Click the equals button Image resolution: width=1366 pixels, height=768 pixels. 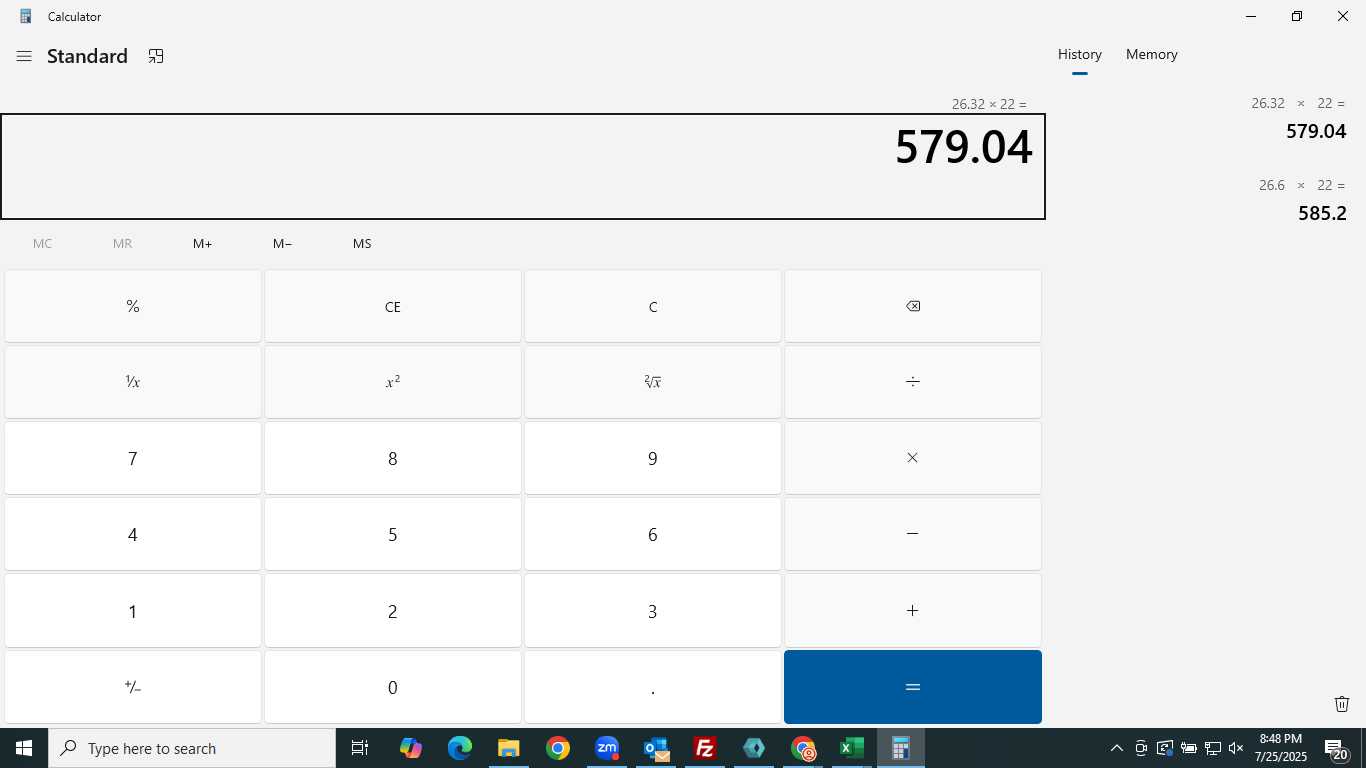tap(913, 687)
